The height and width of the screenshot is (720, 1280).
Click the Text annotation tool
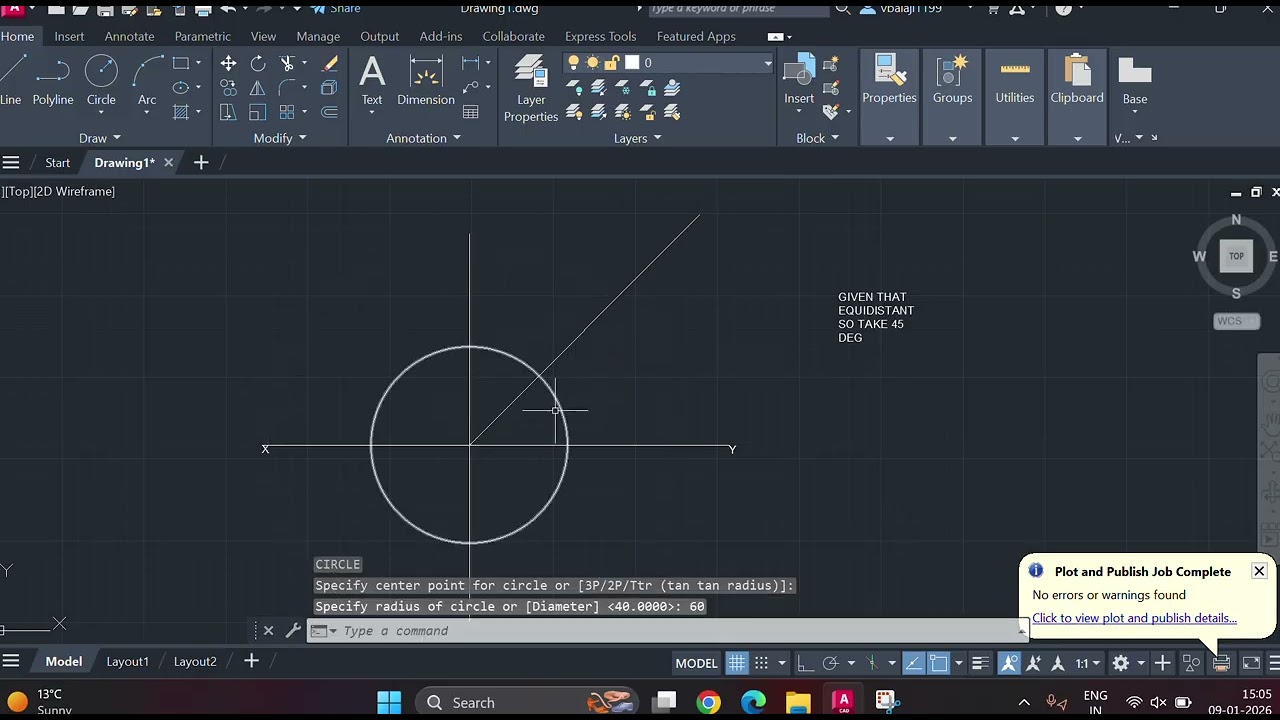click(x=372, y=80)
